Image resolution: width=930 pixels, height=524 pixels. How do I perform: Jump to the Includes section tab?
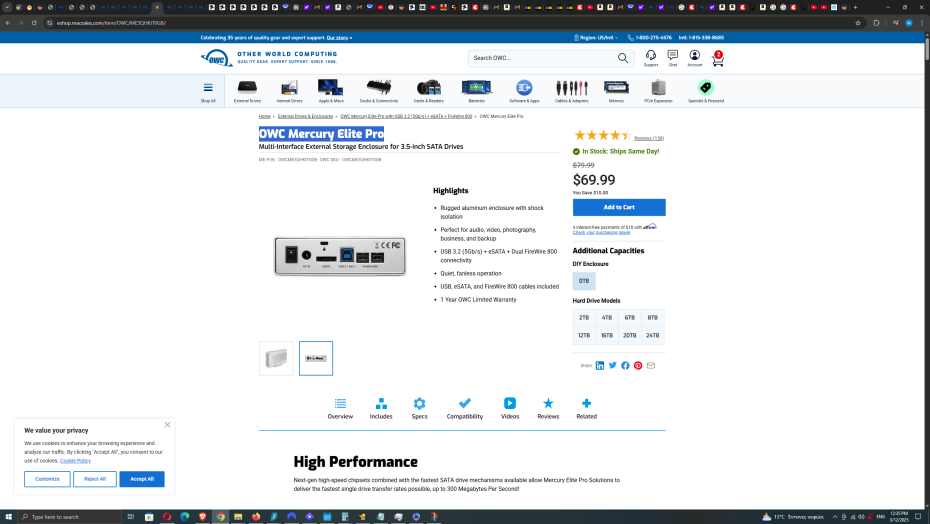381,408
